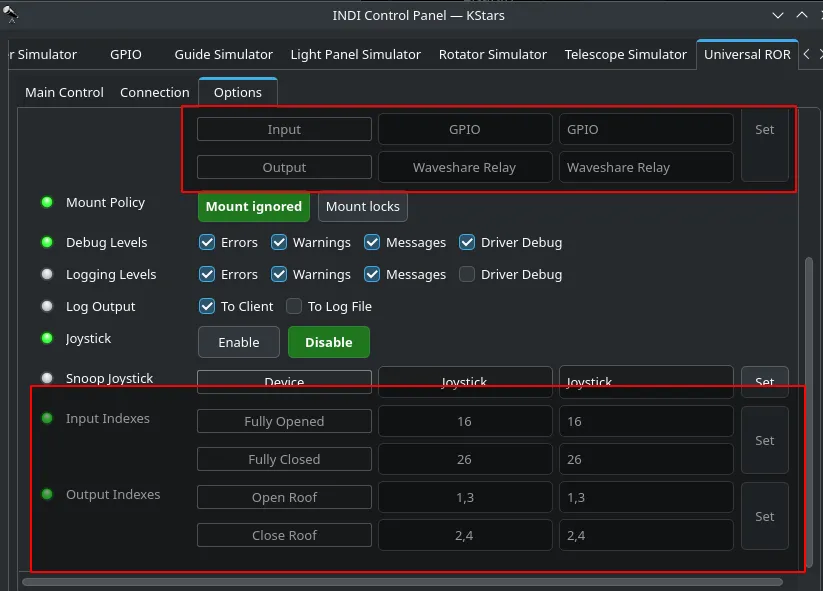Enable Driver Debug in Logging Levels

coord(467,274)
